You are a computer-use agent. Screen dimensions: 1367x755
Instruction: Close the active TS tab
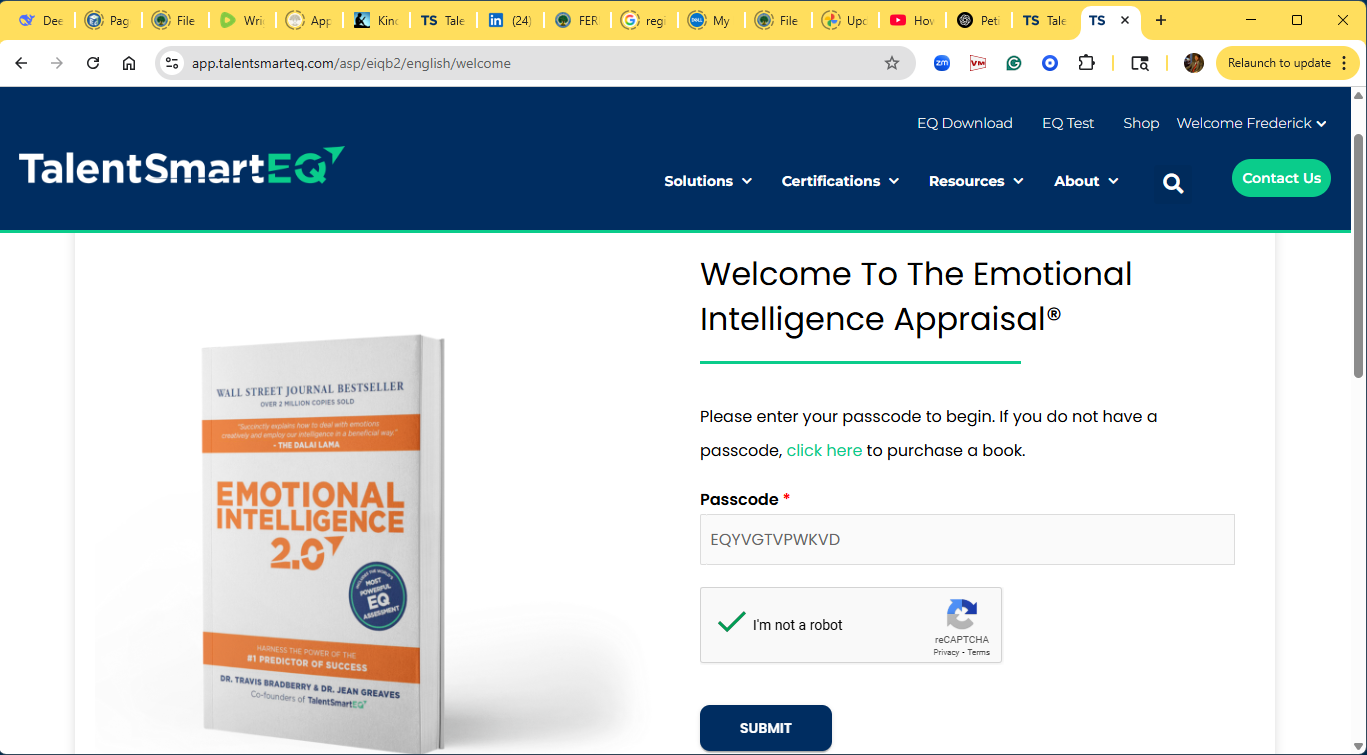click(1125, 20)
